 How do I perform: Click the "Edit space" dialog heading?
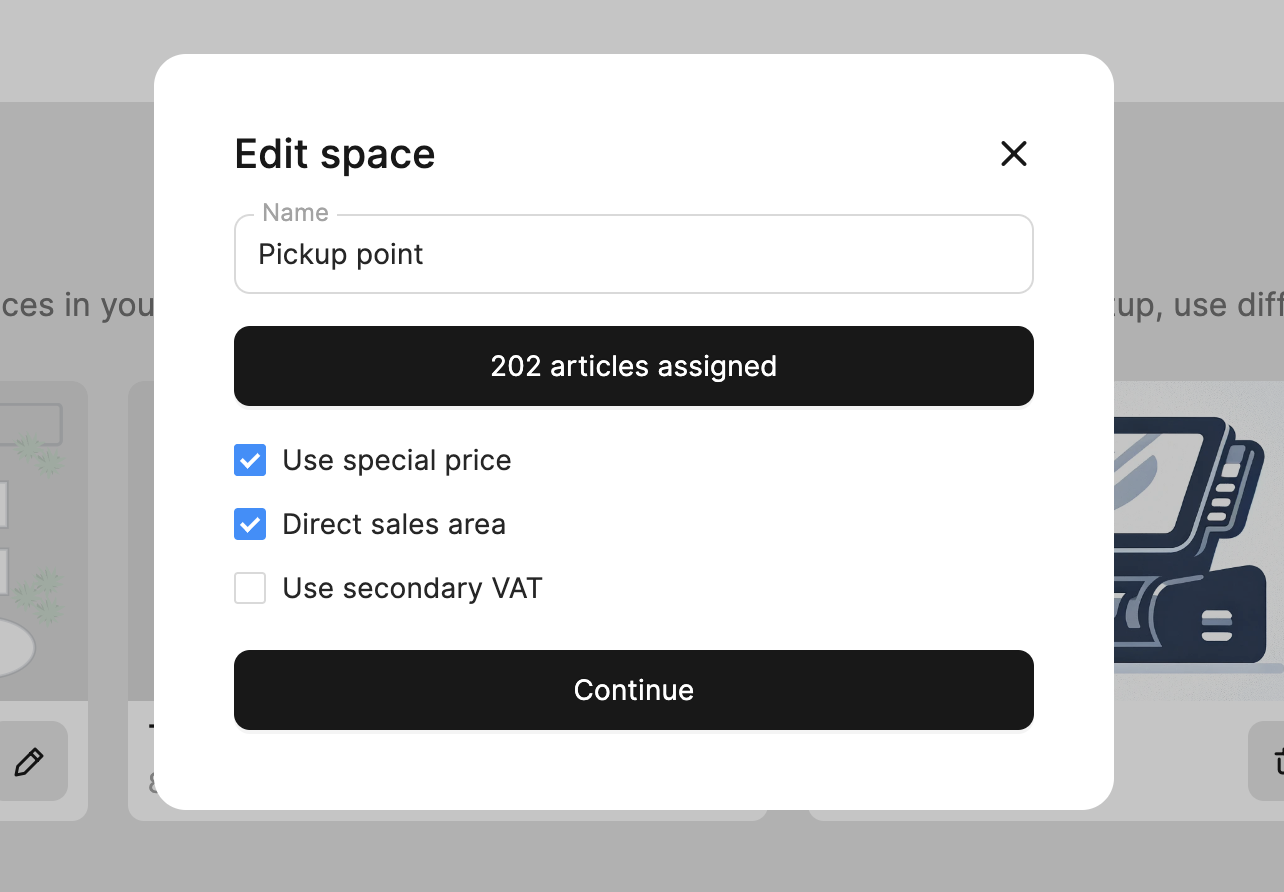[335, 154]
